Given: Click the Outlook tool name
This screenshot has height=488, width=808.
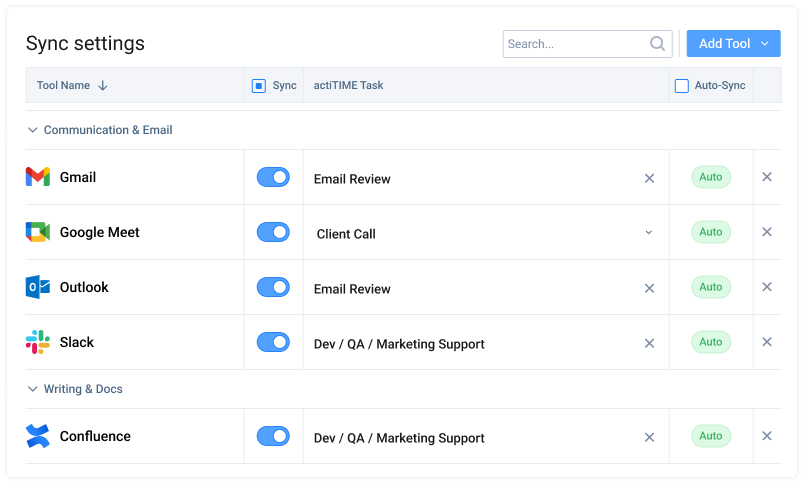Looking at the screenshot, I should tap(84, 287).
